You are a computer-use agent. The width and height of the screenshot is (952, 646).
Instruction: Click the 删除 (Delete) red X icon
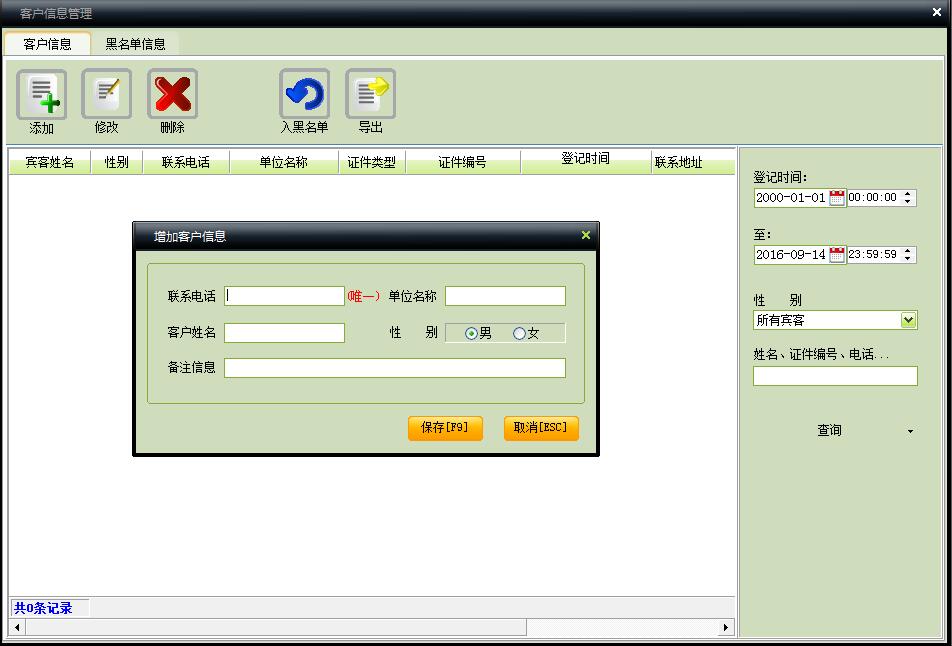pyautogui.click(x=172, y=96)
